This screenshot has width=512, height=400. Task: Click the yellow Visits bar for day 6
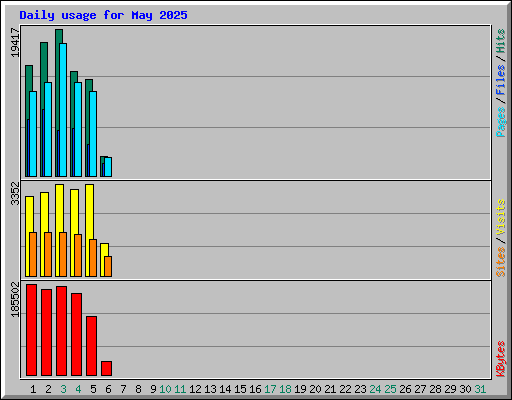coord(104,250)
